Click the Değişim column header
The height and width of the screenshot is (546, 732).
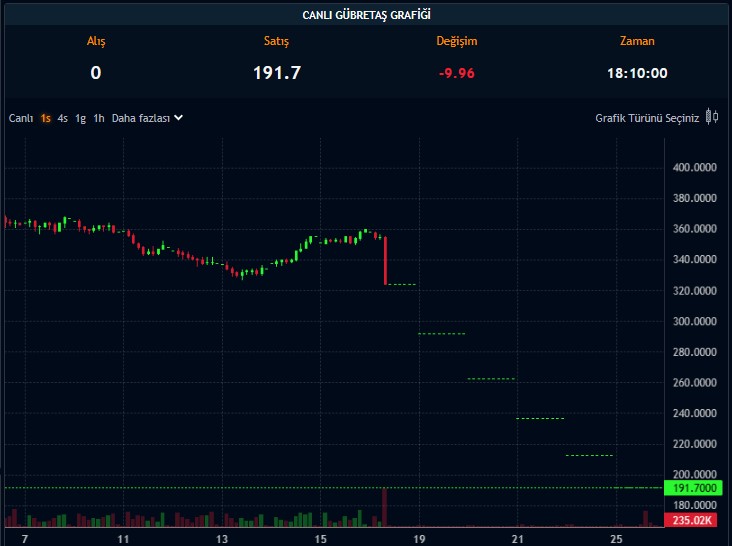click(x=457, y=41)
